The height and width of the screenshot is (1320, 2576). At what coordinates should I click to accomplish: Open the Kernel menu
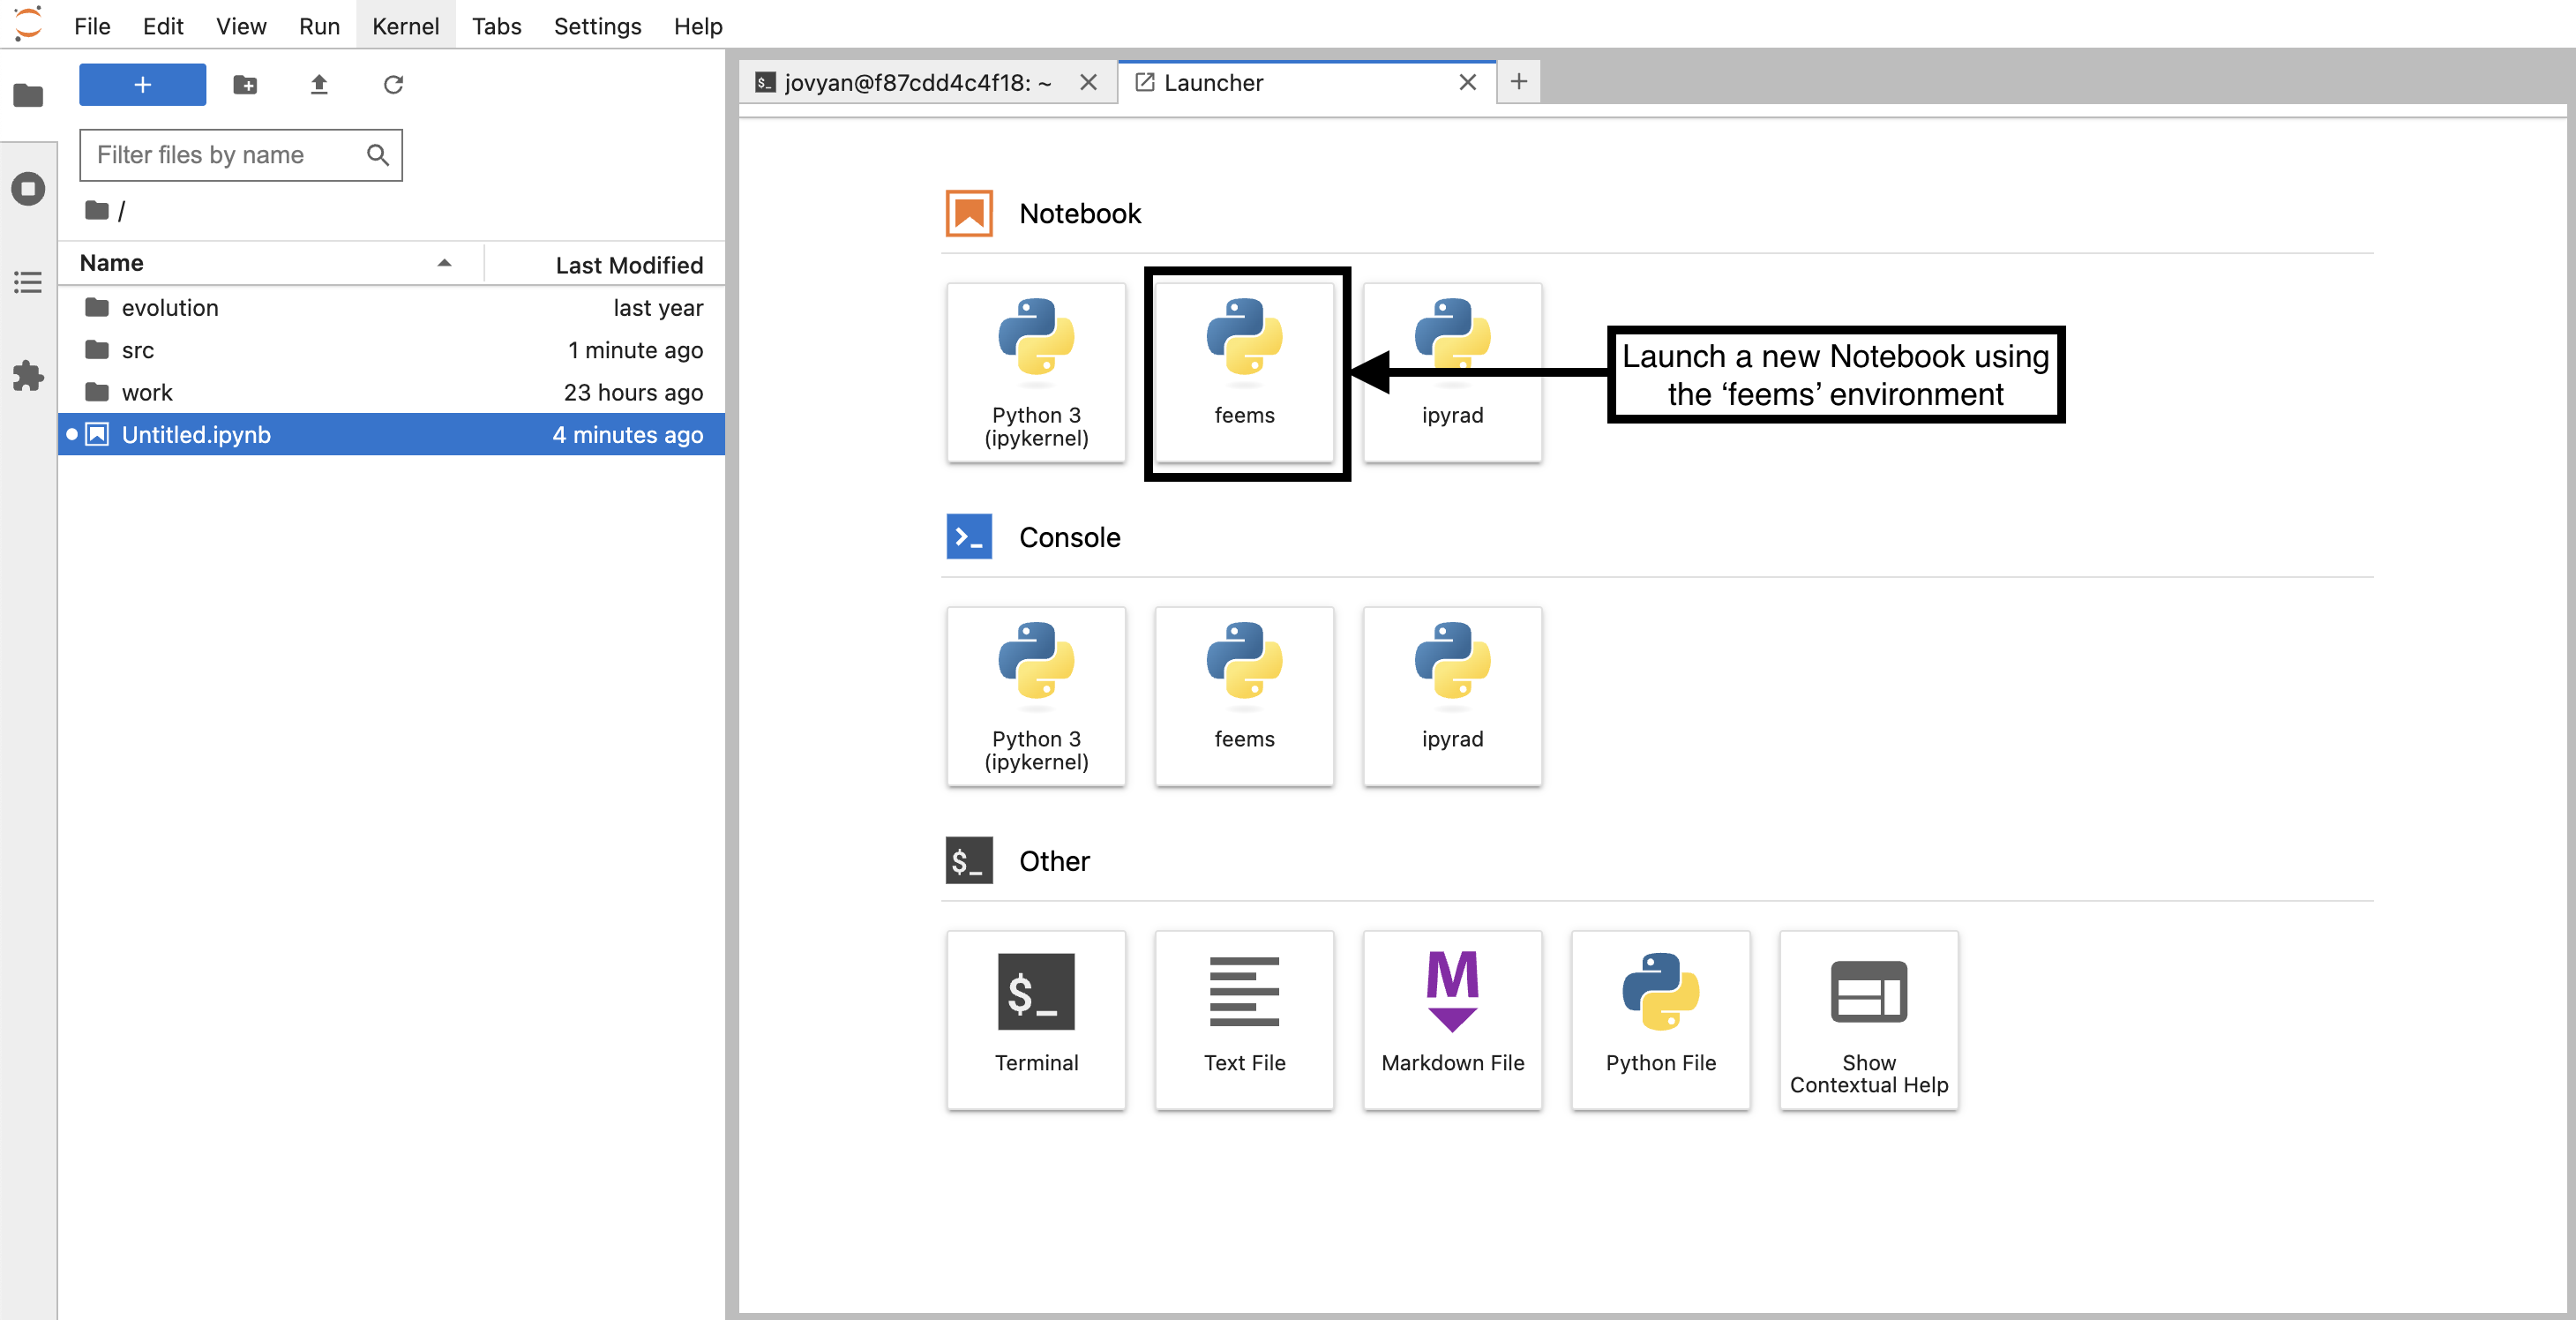(x=405, y=26)
